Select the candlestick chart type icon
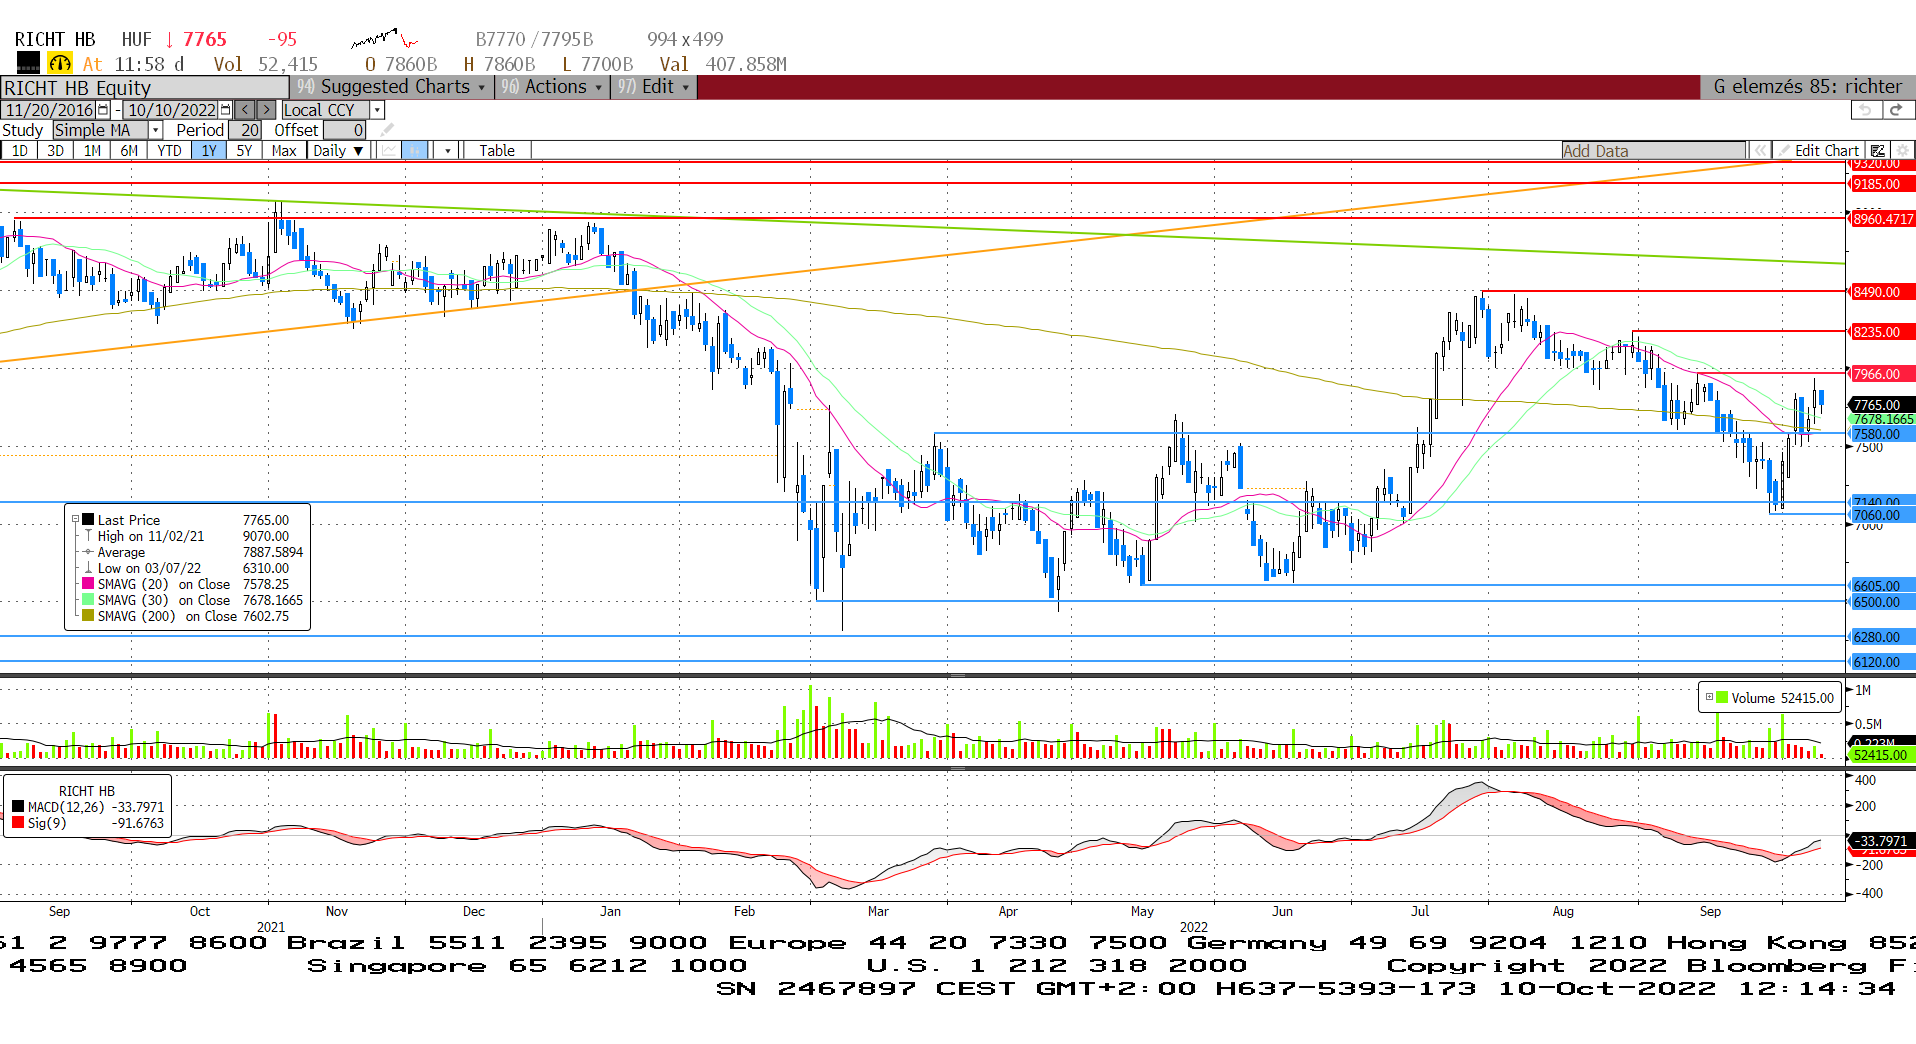This screenshot has width=1916, height=1044. coord(415,151)
